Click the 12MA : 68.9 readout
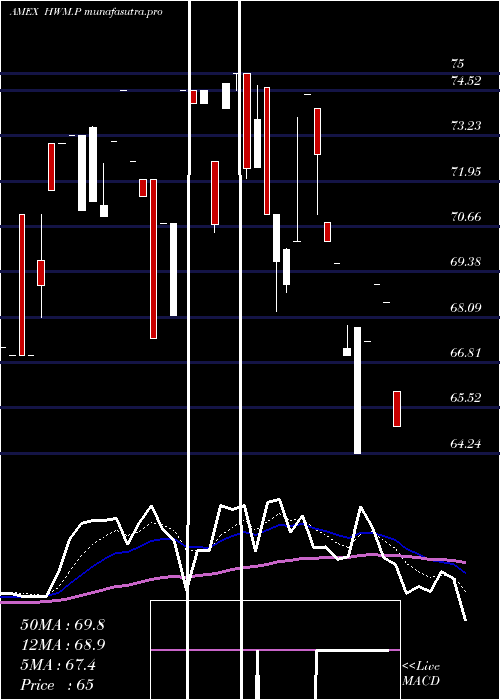Image resolution: width=500 pixels, height=700 pixels. point(62,645)
